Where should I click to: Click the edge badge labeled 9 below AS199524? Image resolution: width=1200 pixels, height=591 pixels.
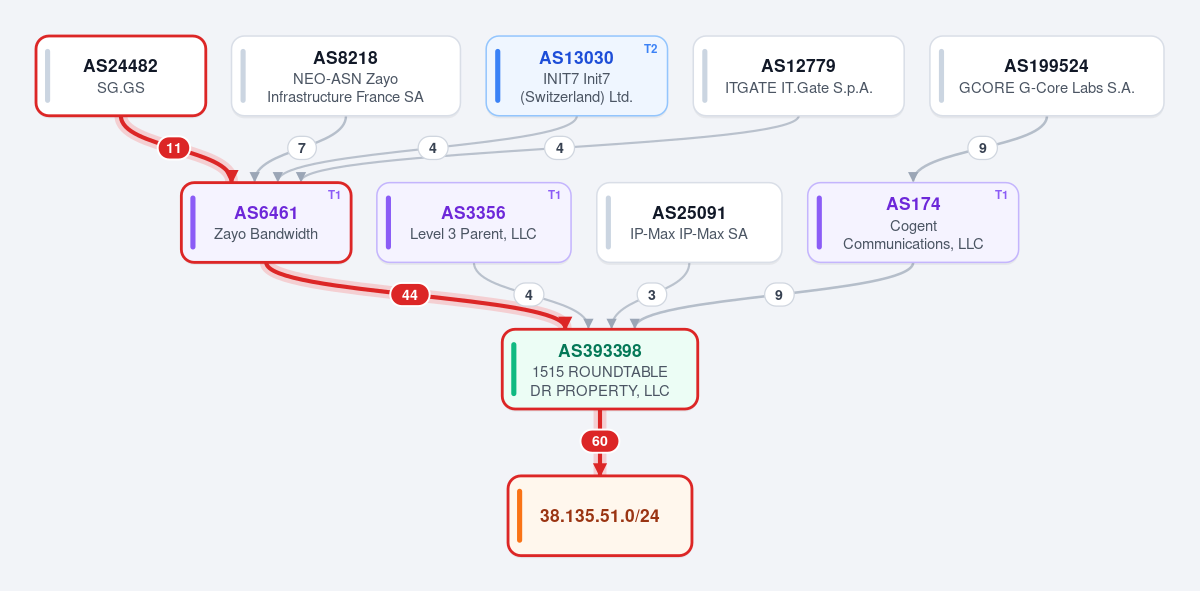pos(982,148)
